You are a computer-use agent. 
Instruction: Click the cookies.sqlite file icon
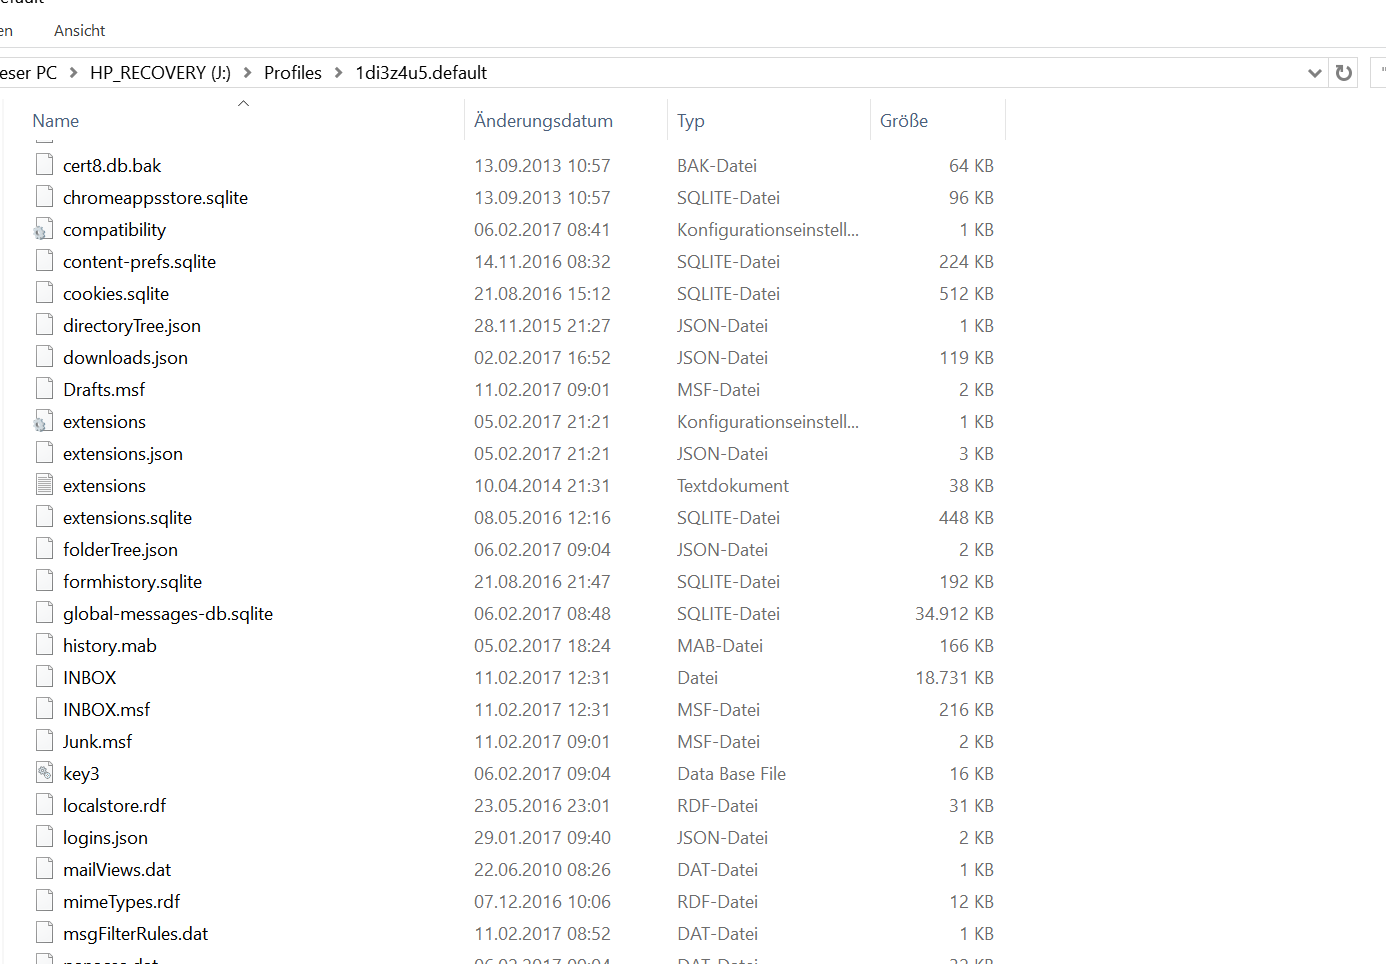pyautogui.click(x=43, y=294)
